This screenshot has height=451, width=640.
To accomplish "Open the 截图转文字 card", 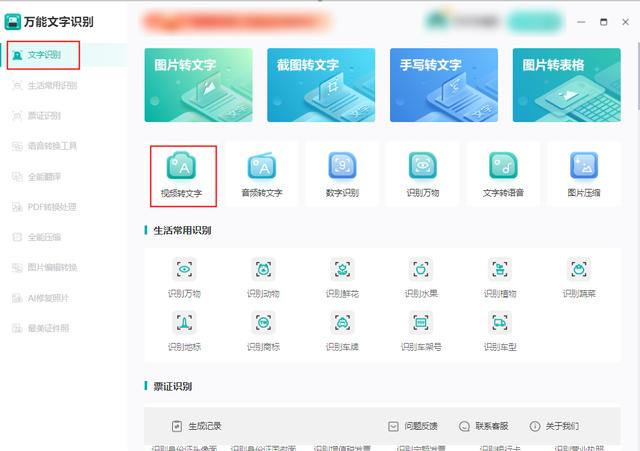I will click(321, 85).
